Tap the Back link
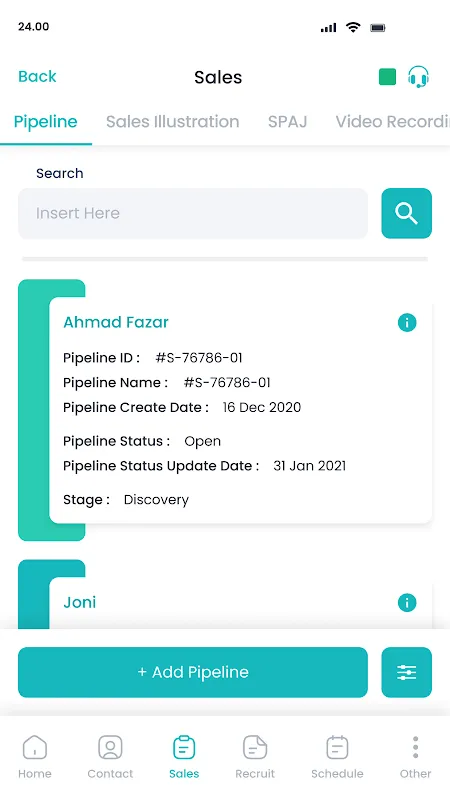The image size is (450, 800). click(37, 77)
